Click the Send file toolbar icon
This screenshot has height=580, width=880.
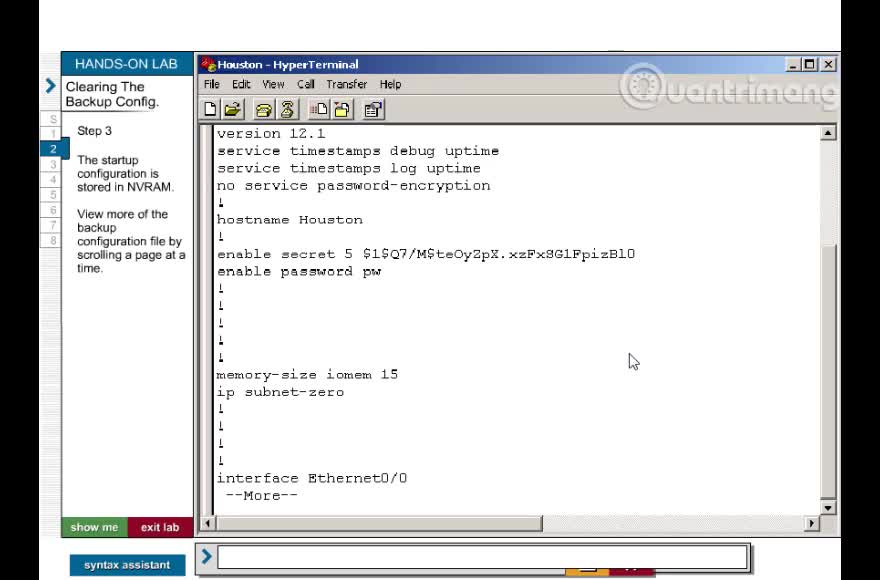click(319, 109)
